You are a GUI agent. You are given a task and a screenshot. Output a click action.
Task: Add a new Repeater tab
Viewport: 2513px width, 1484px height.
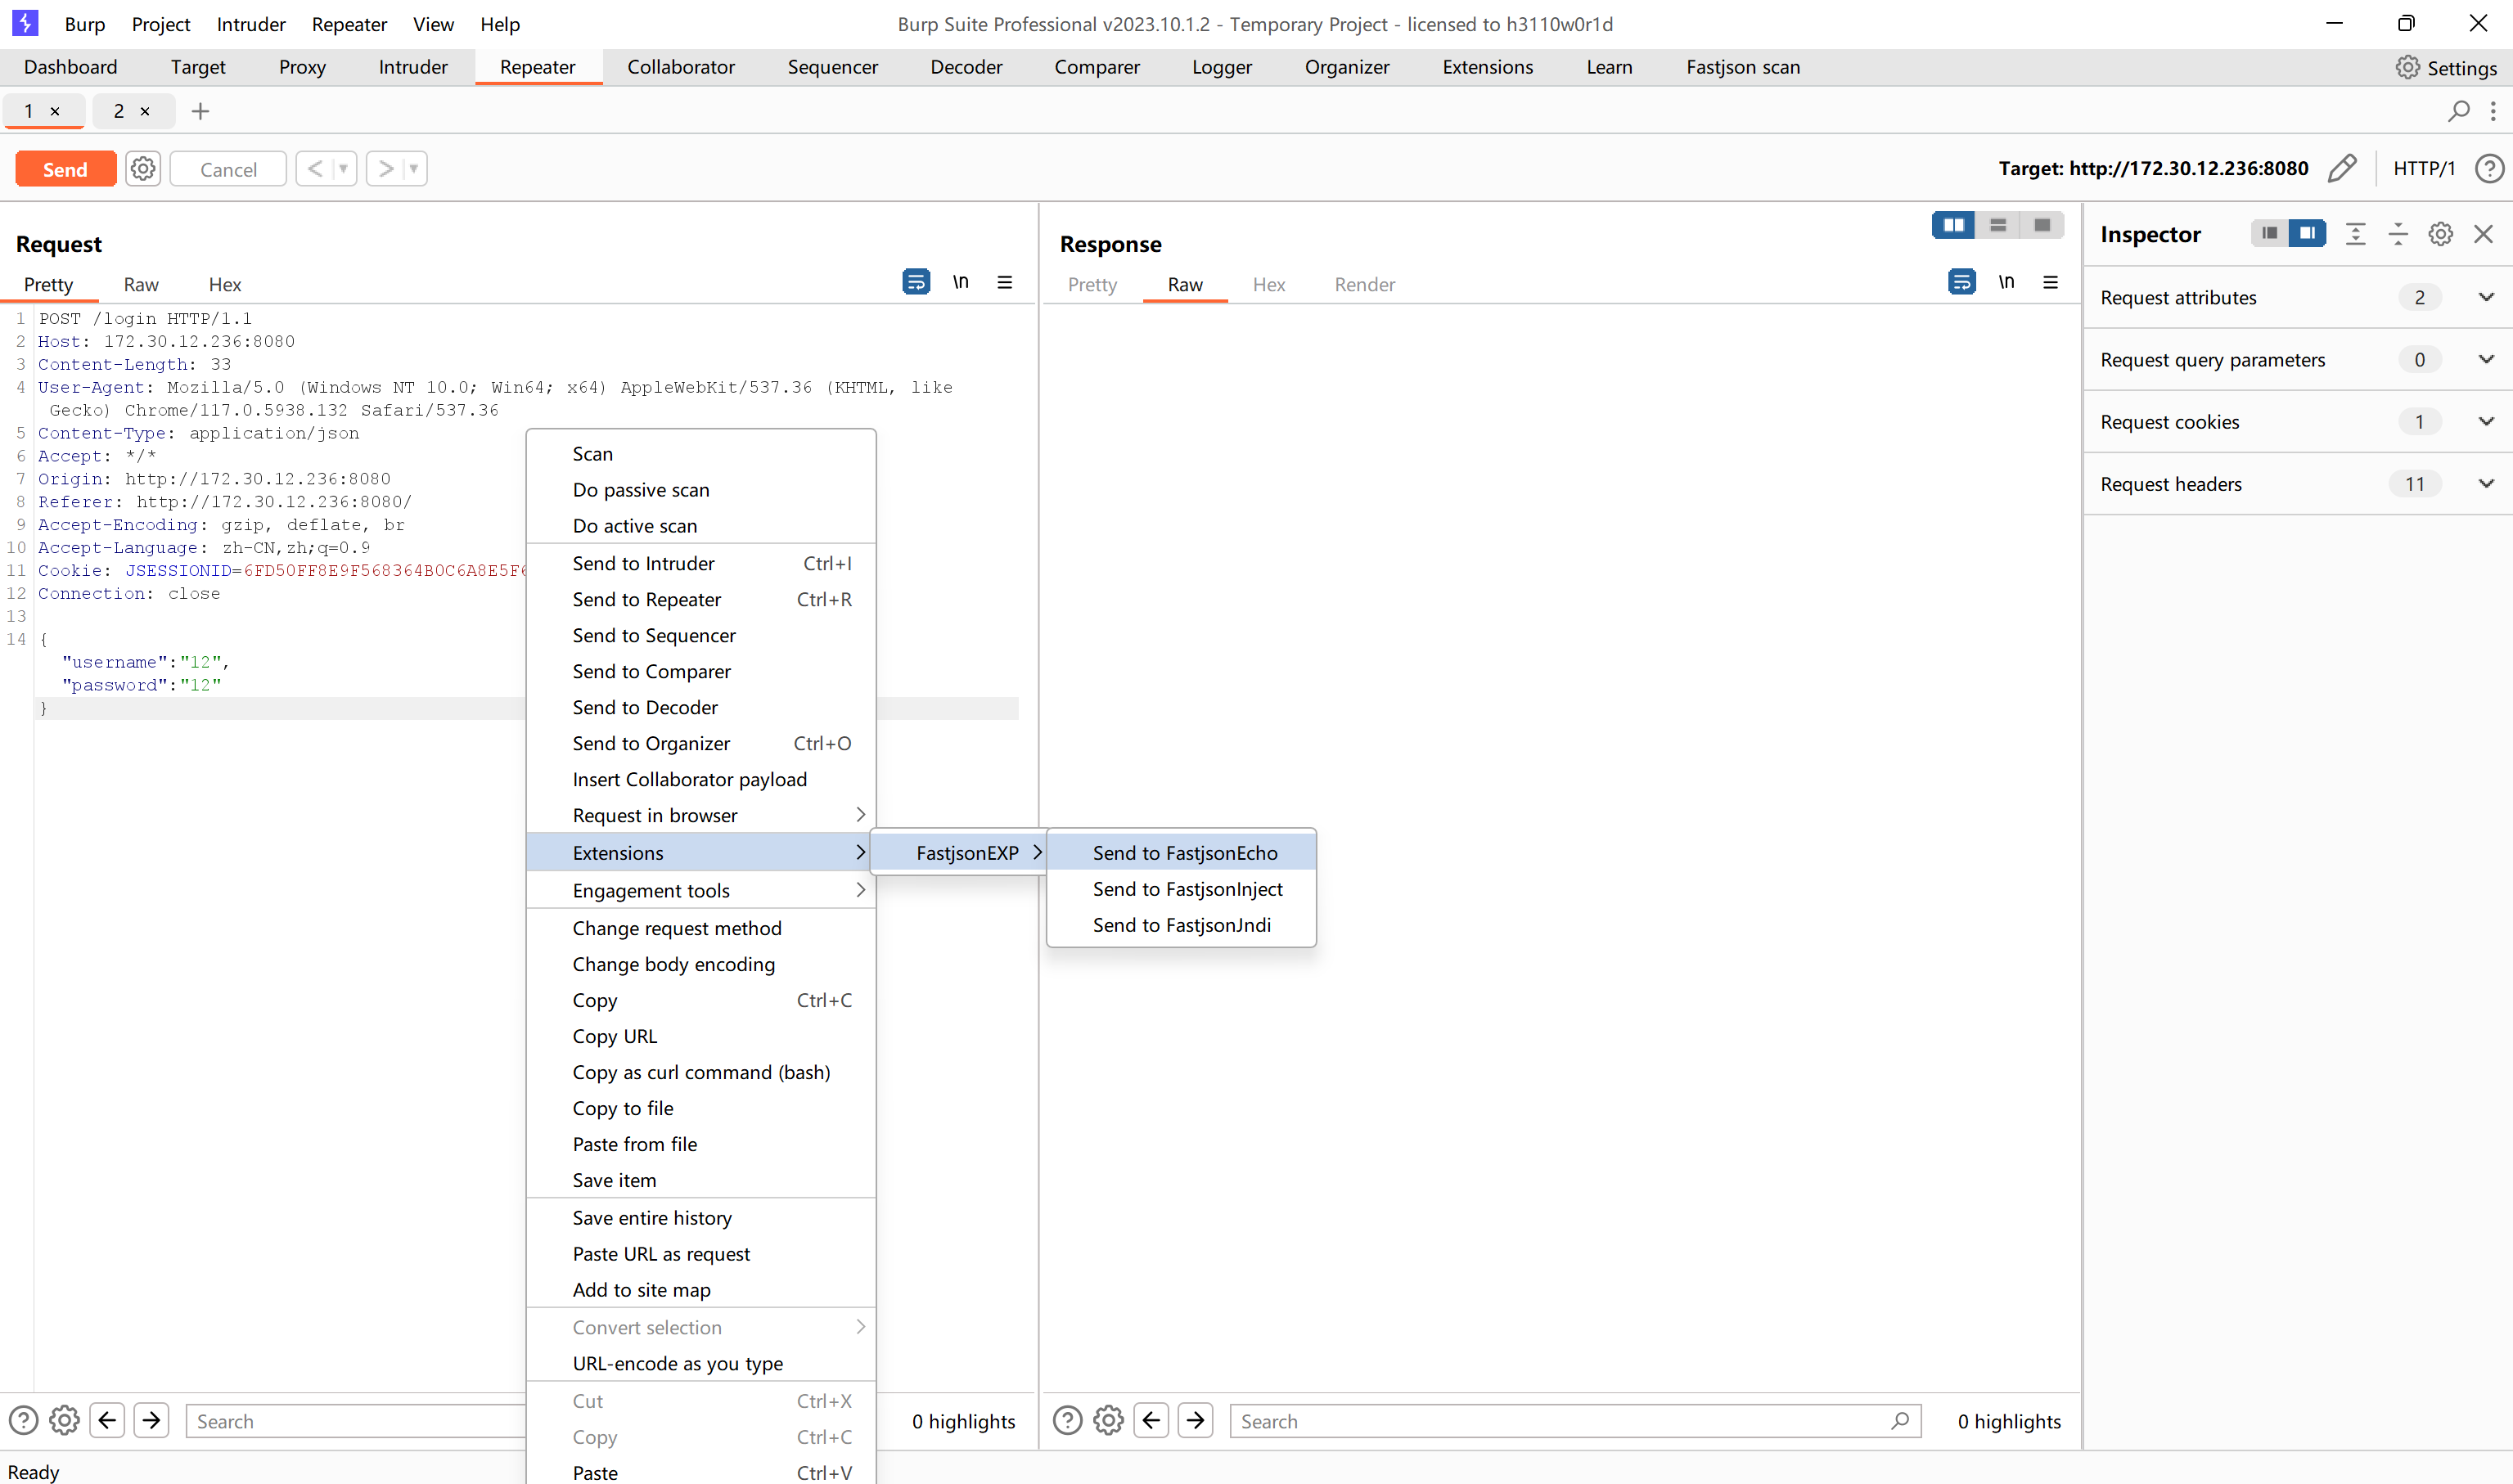(200, 111)
